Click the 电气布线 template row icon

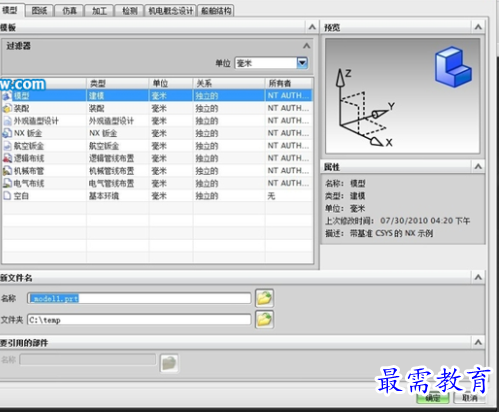(7, 183)
